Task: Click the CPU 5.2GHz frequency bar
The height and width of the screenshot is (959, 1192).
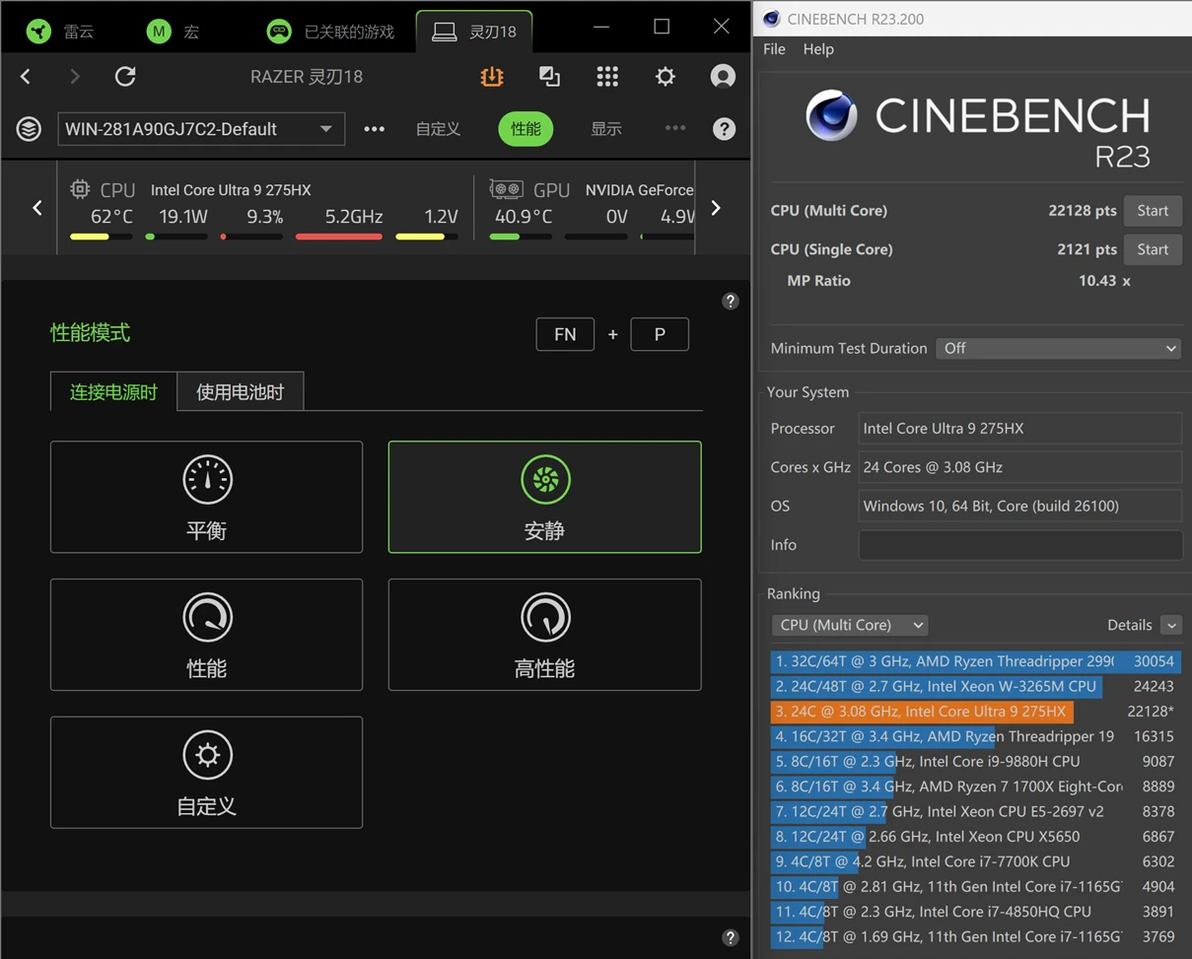Action: (x=339, y=236)
